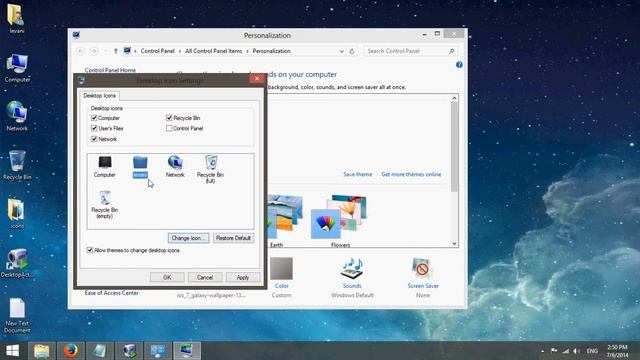Open levani folder on desktop
This screenshot has height=360, width=640.
coord(17,18)
